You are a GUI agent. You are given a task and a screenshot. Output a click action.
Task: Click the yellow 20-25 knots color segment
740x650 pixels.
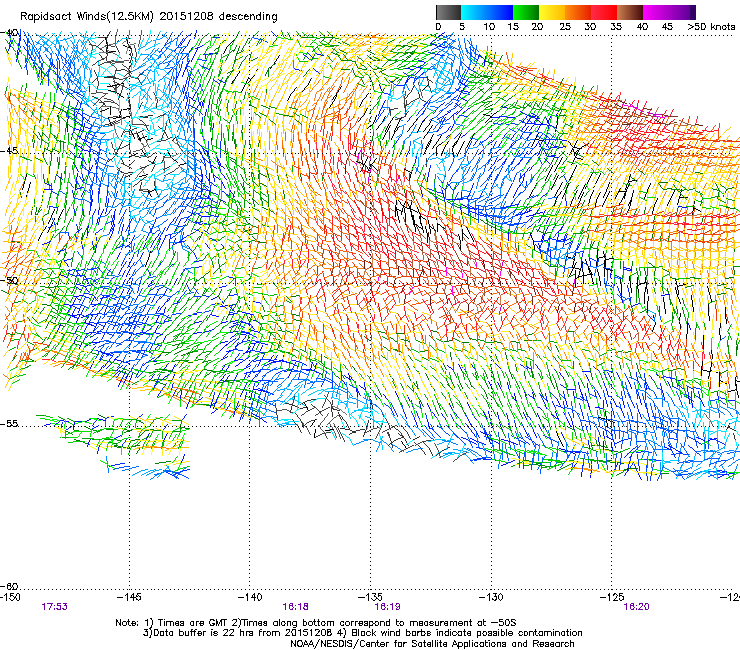[552, 12]
